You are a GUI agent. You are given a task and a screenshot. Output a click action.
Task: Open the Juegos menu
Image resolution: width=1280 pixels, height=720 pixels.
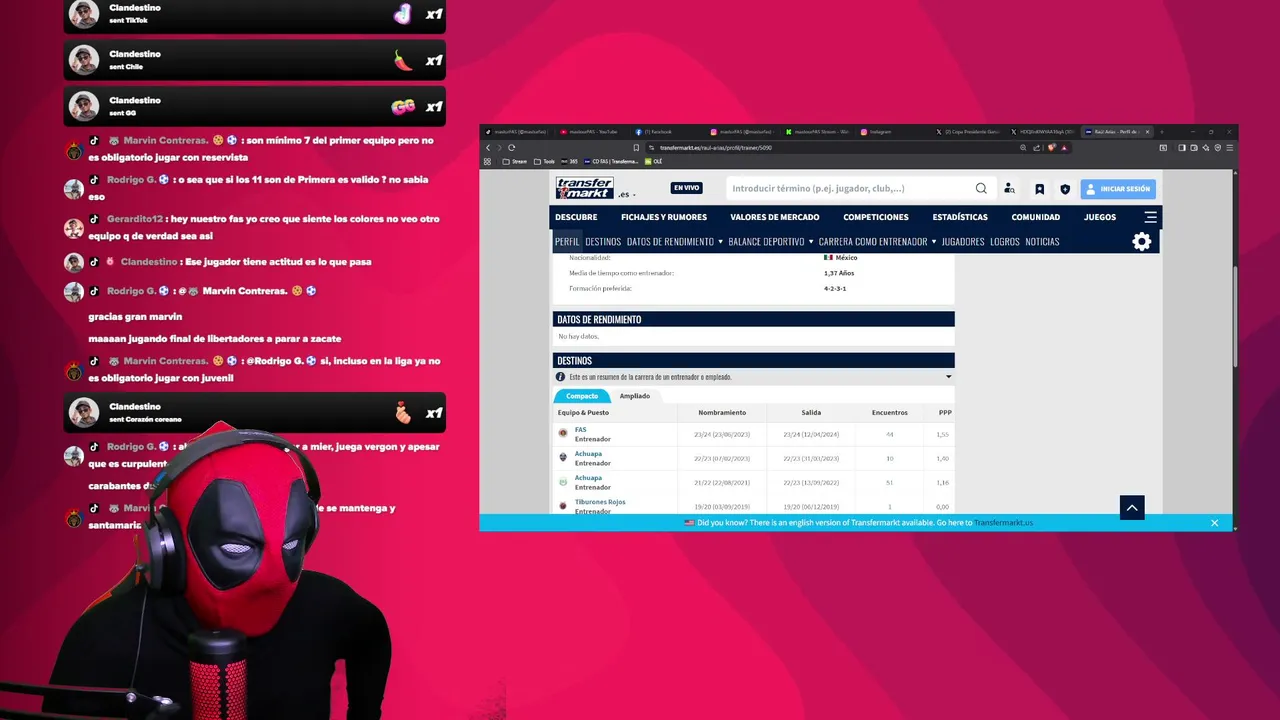coord(1100,217)
